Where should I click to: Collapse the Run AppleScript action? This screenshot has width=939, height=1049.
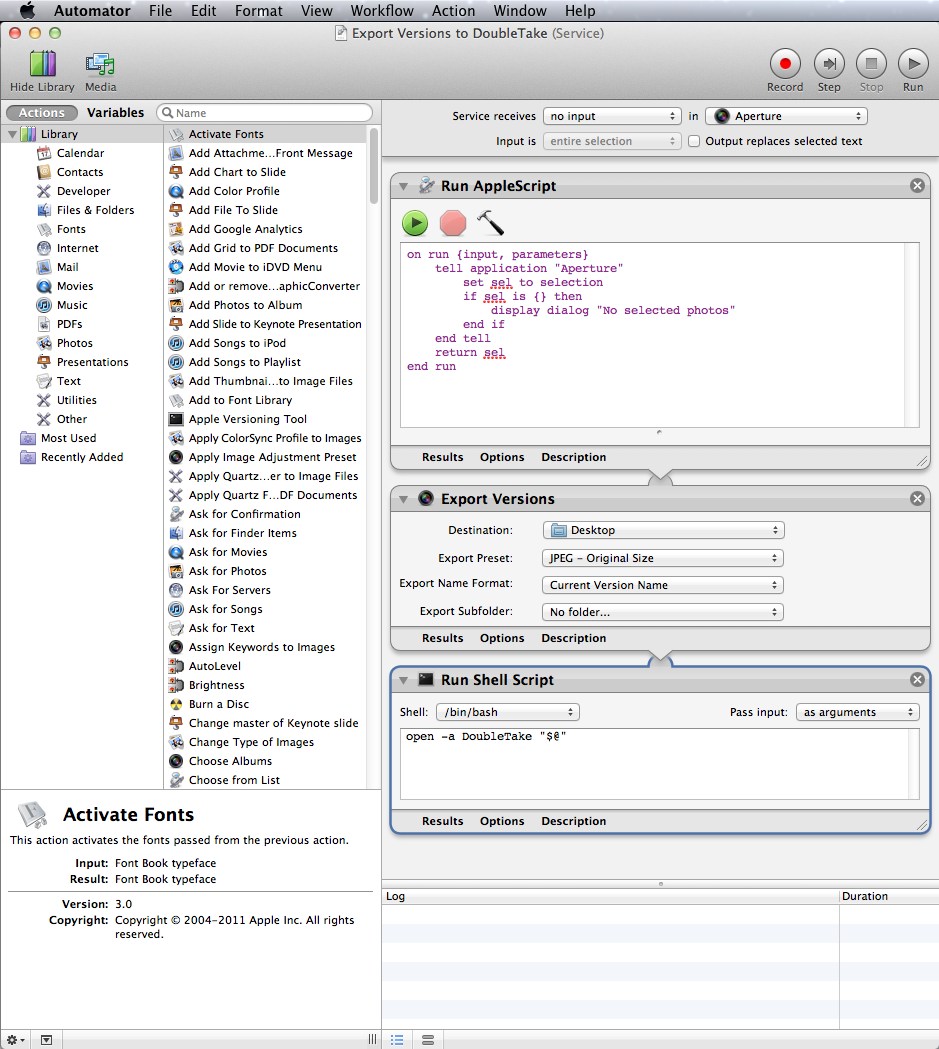pos(403,186)
